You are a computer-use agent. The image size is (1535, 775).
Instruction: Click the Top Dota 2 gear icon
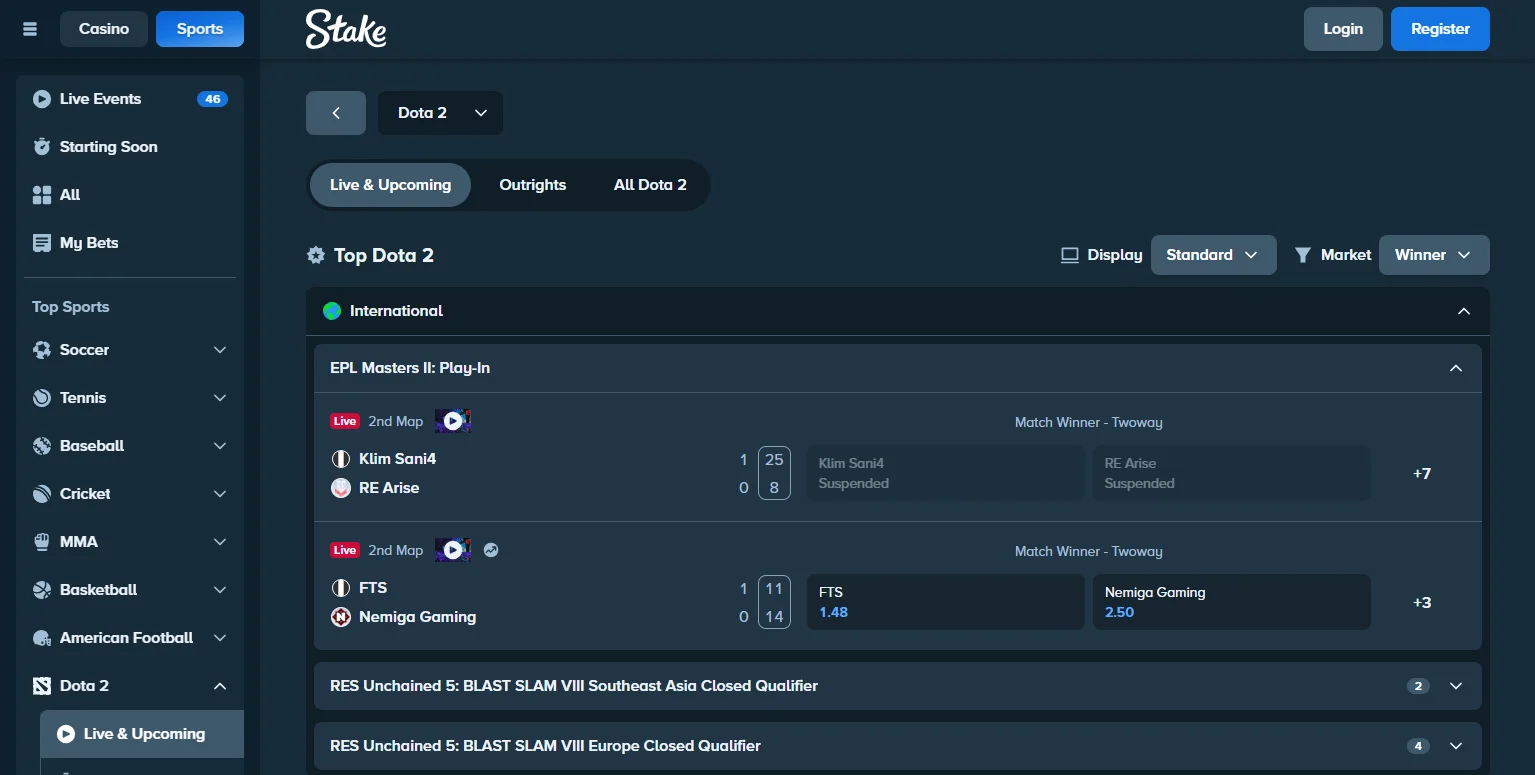(x=316, y=256)
